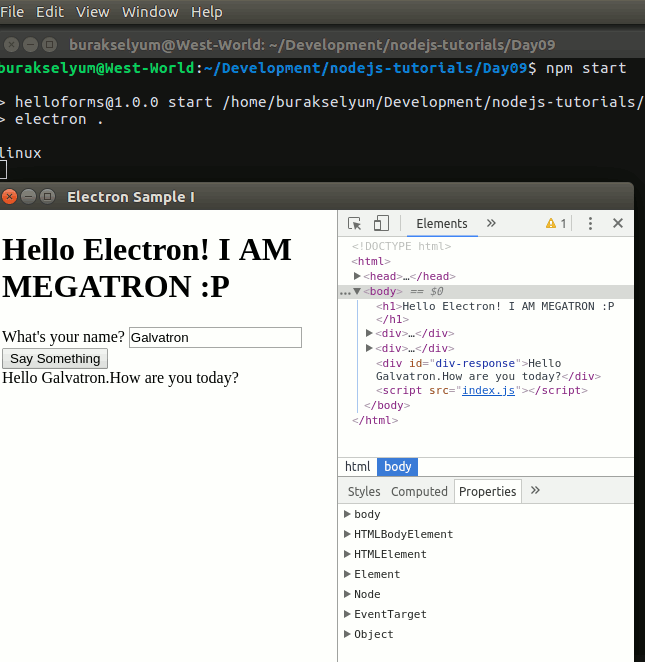Show more sidebar tabs next to Properties
The height and width of the screenshot is (662, 645).
(x=535, y=490)
